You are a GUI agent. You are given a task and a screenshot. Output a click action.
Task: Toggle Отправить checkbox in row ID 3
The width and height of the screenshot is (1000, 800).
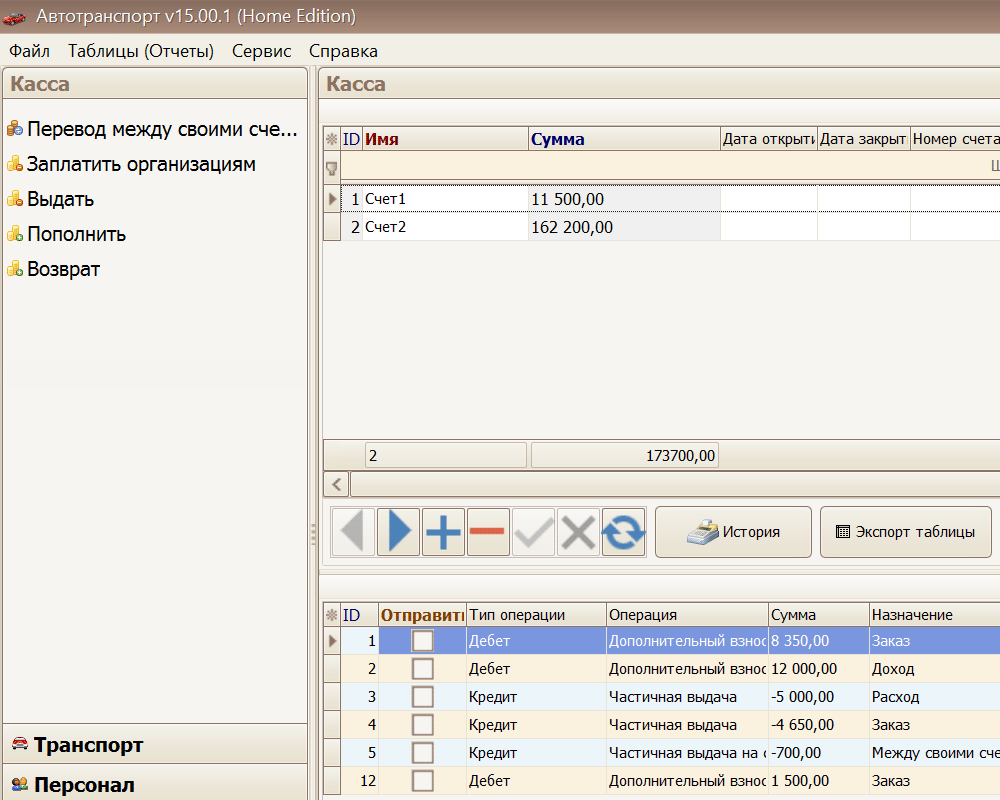[x=422, y=697]
